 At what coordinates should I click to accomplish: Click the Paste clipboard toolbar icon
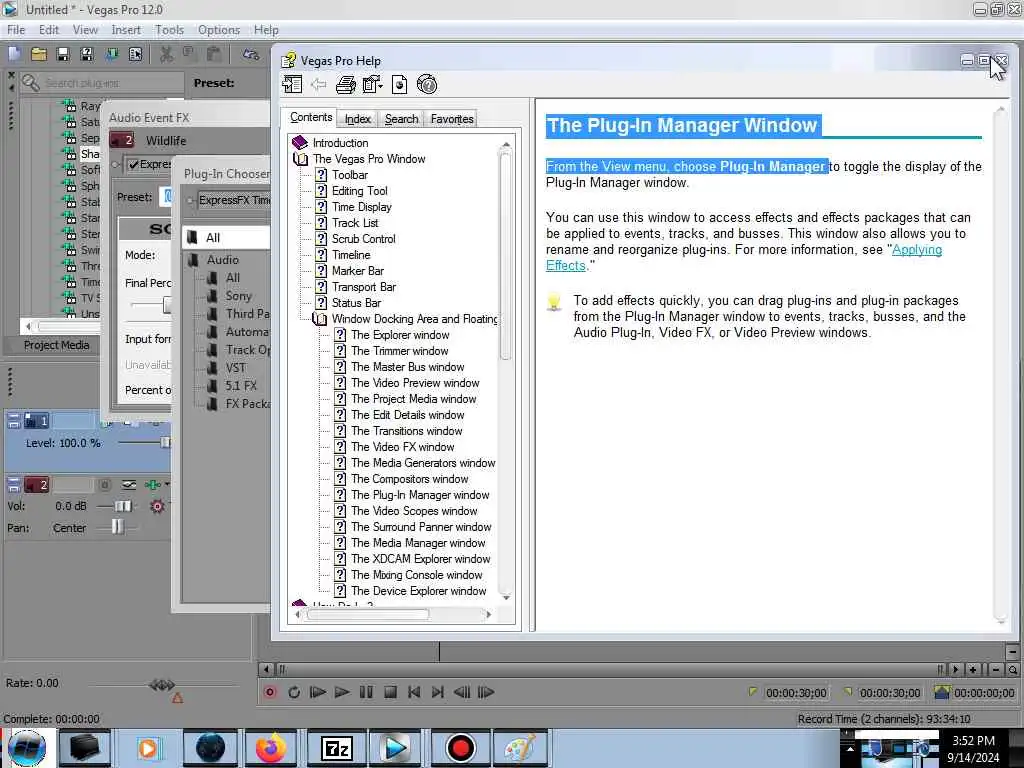[214, 54]
